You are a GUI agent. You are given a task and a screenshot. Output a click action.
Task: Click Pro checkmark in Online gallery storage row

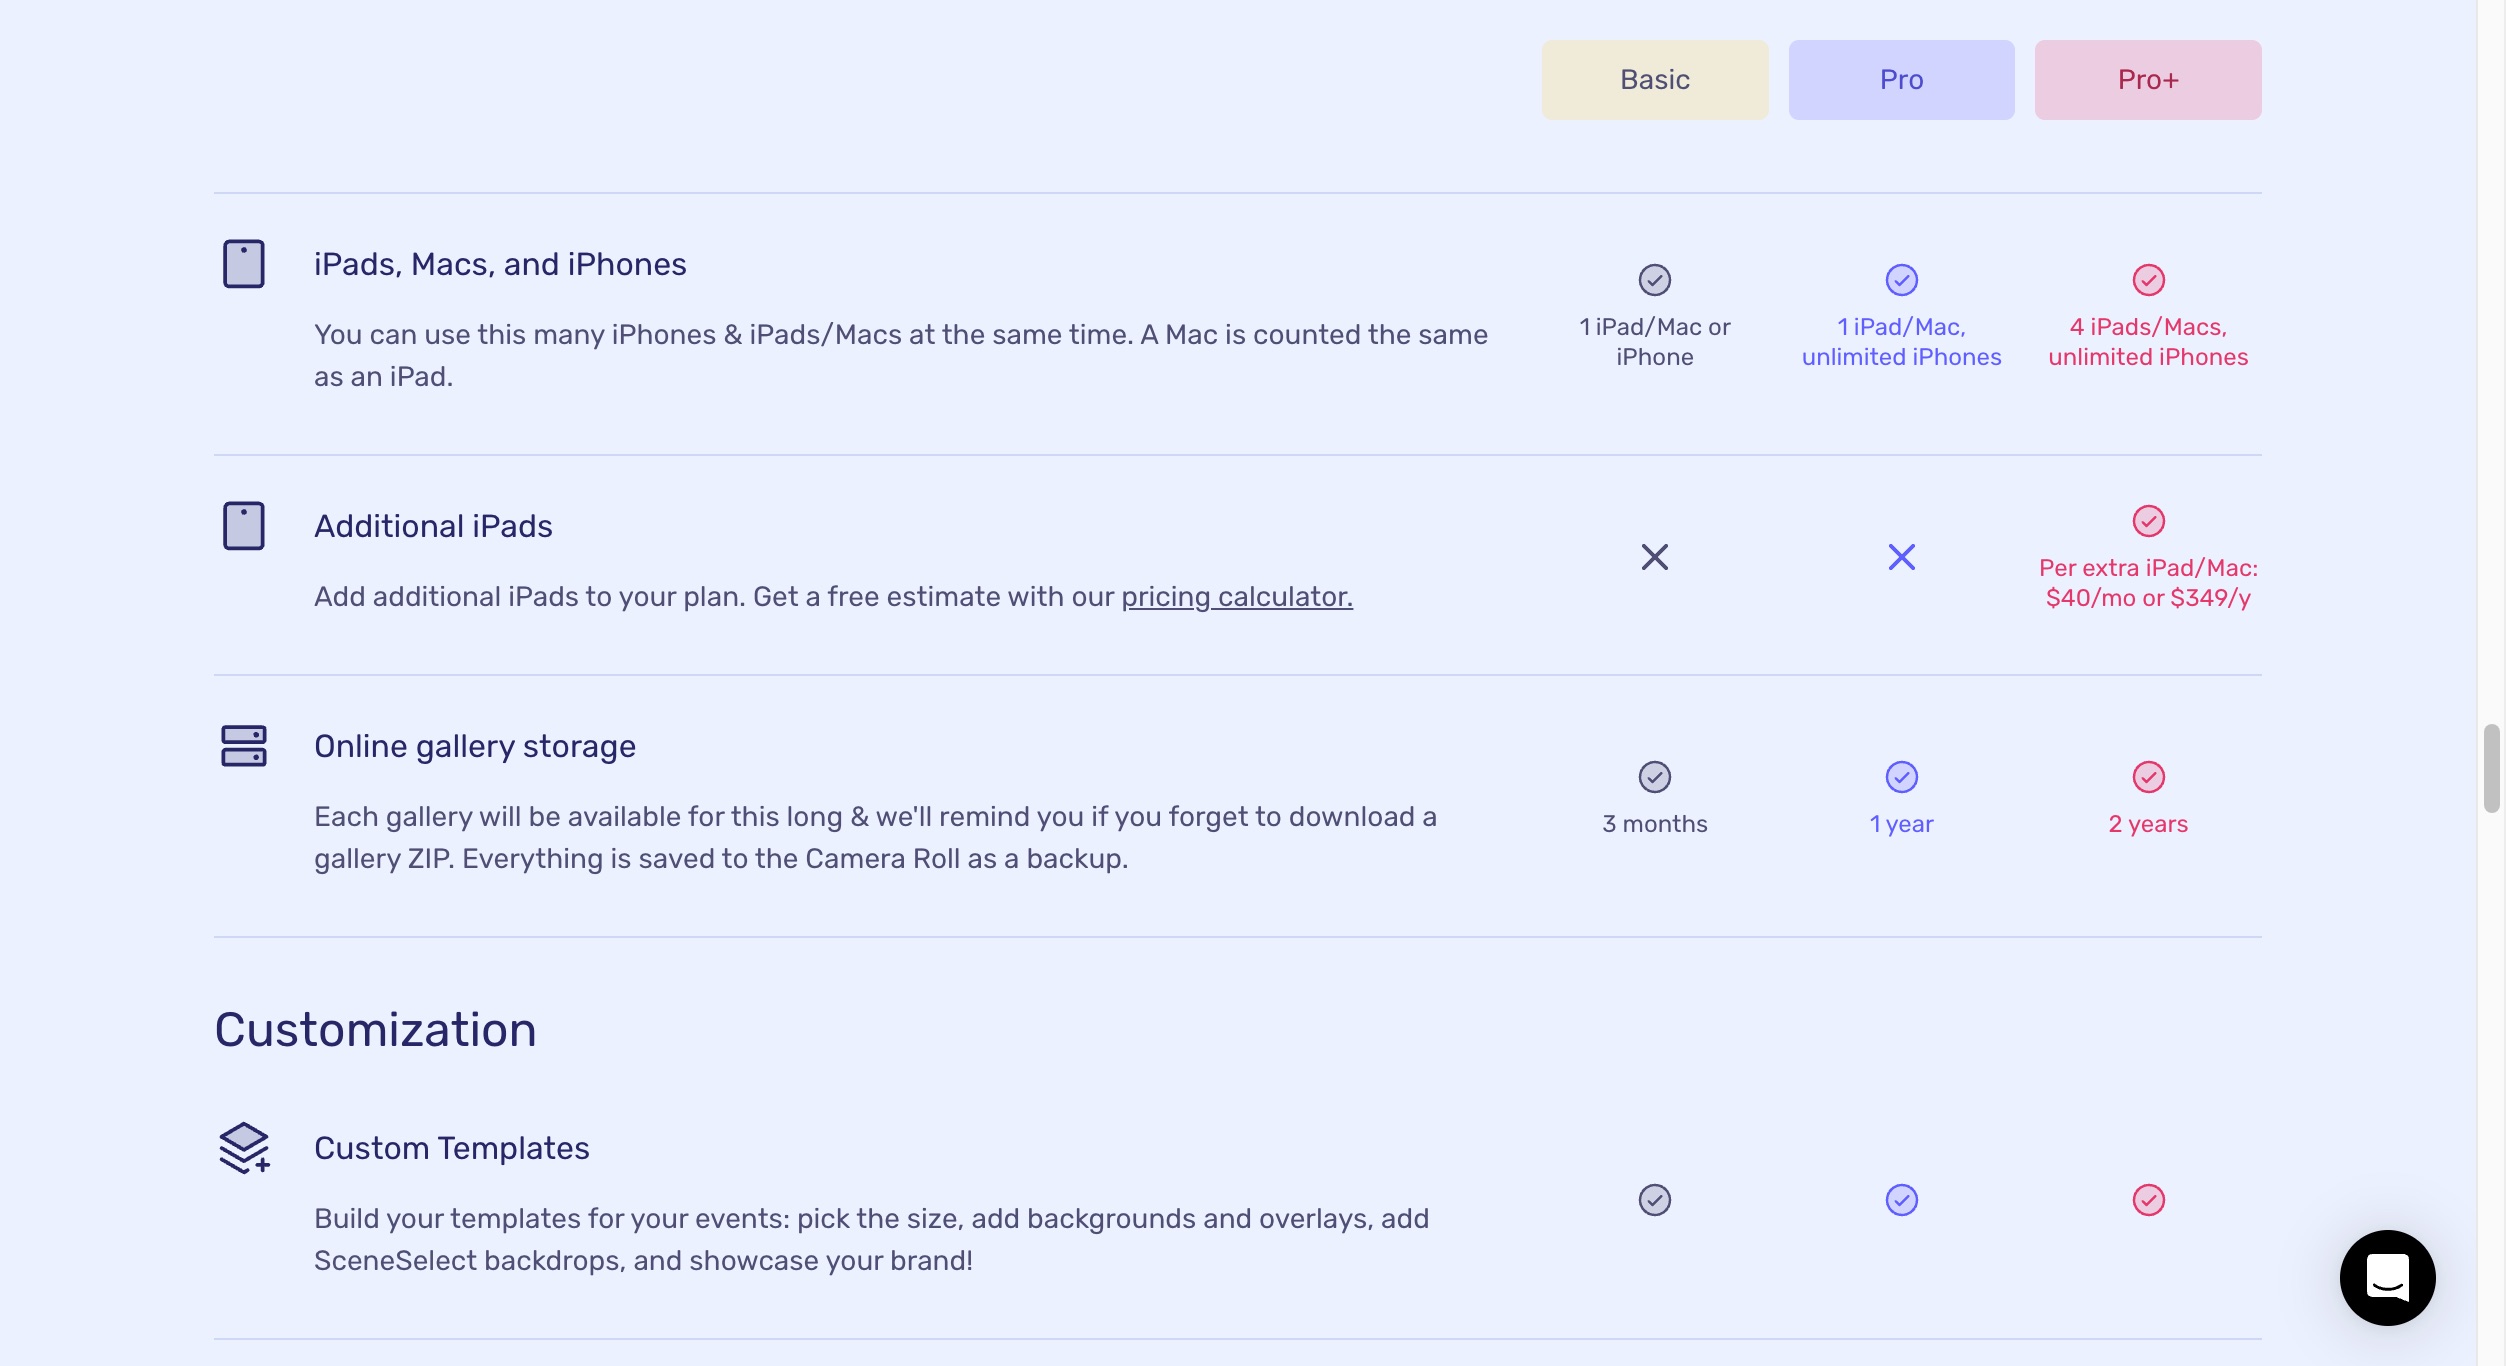point(1902,777)
